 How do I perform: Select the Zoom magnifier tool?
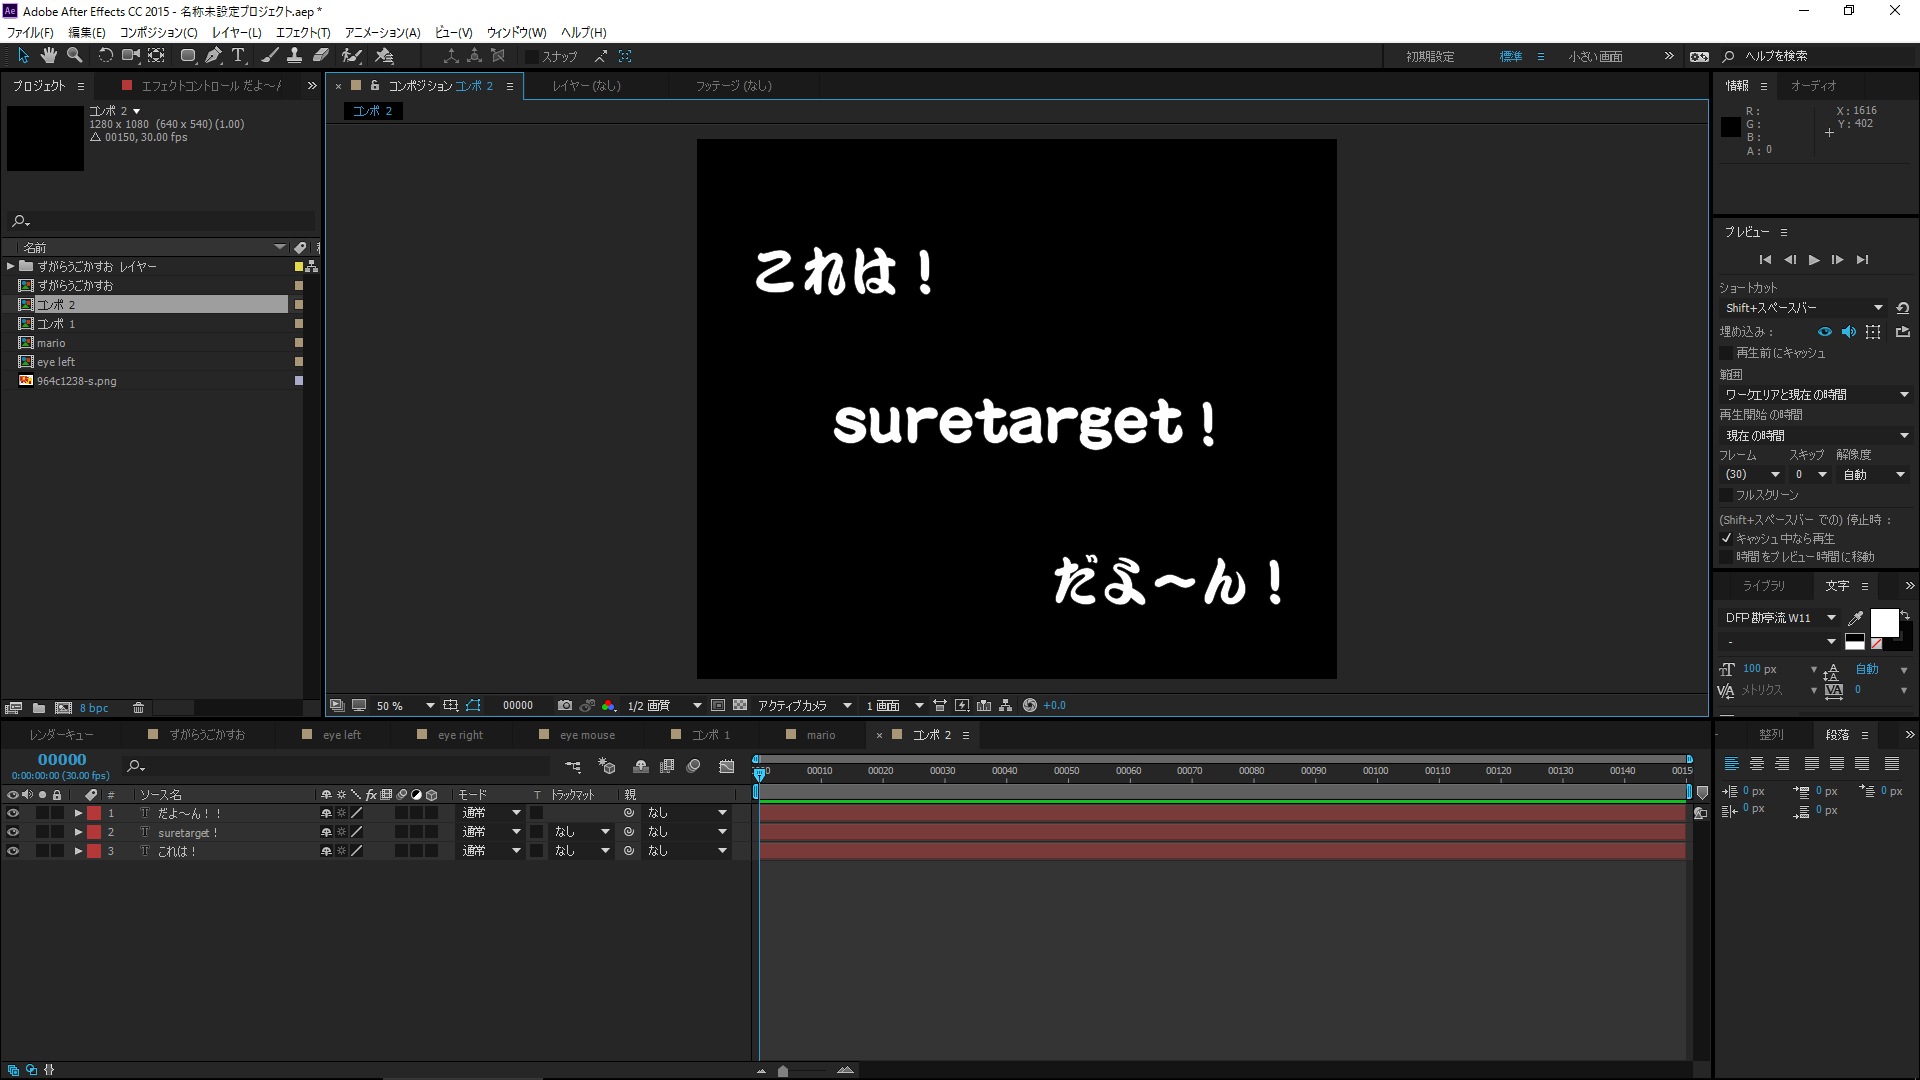coord(74,56)
